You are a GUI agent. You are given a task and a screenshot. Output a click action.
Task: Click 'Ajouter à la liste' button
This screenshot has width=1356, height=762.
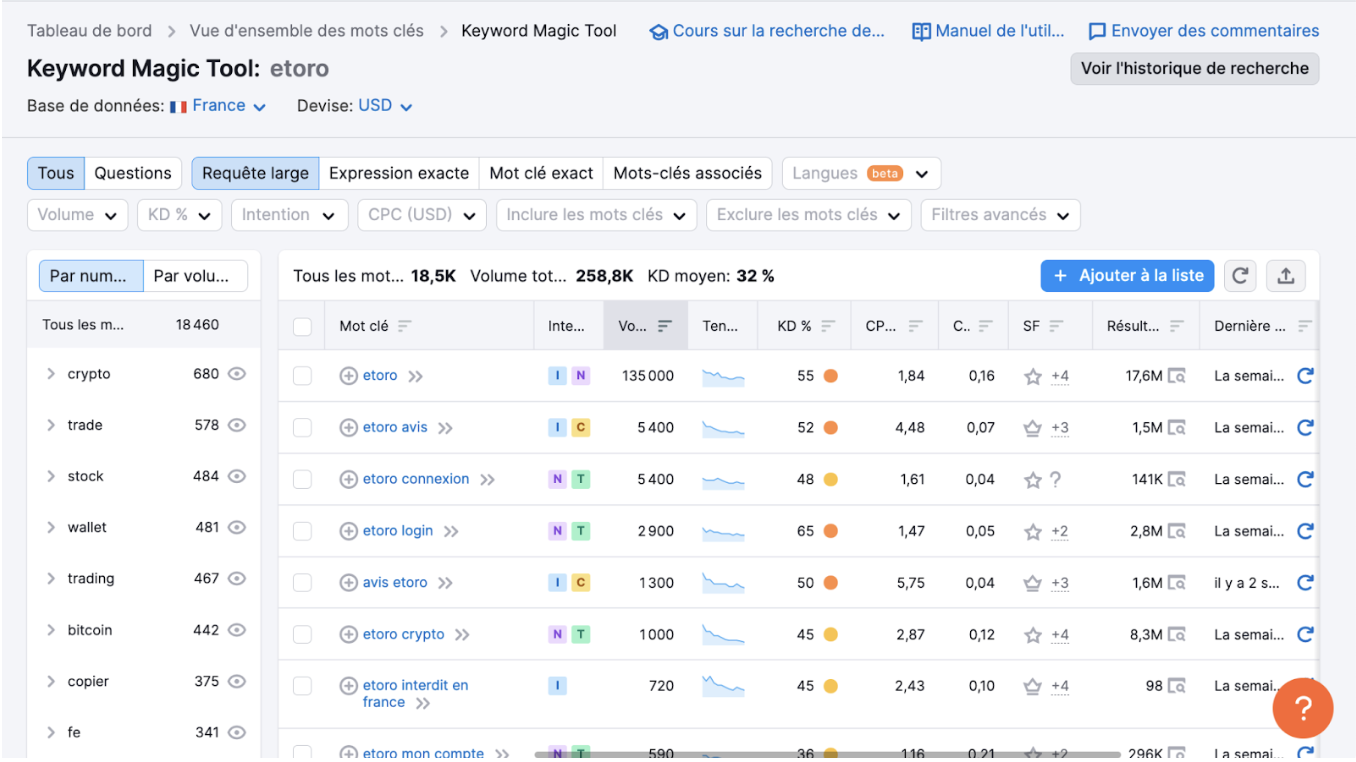1128,276
